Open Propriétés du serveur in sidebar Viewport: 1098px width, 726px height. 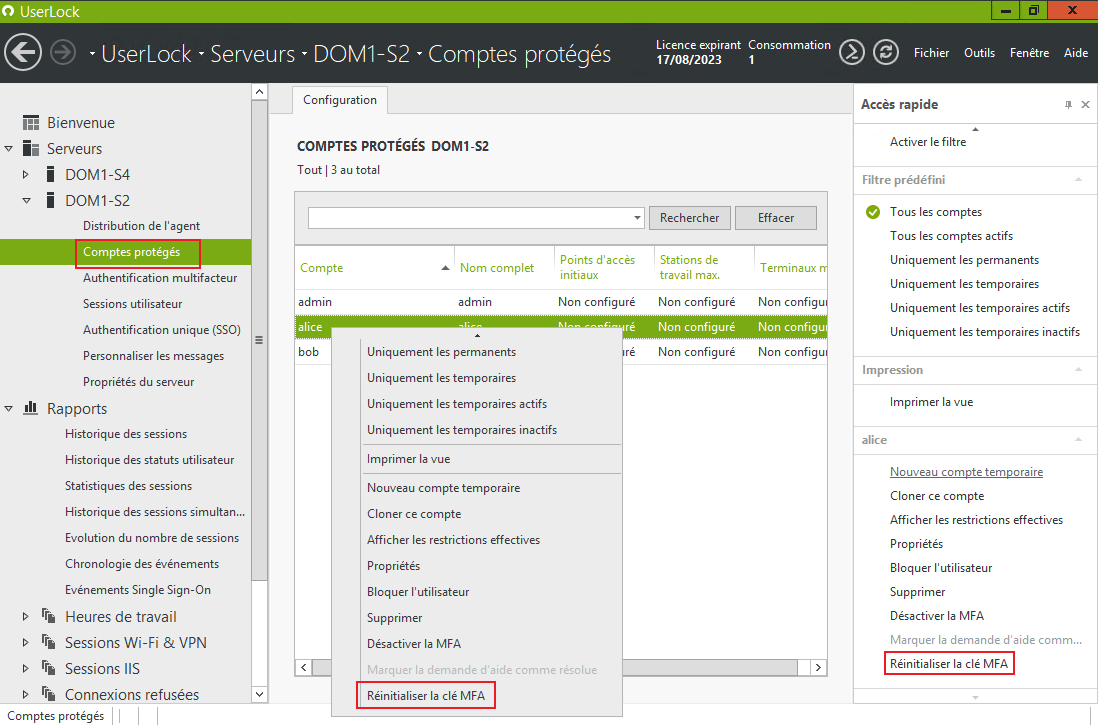(138, 382)
